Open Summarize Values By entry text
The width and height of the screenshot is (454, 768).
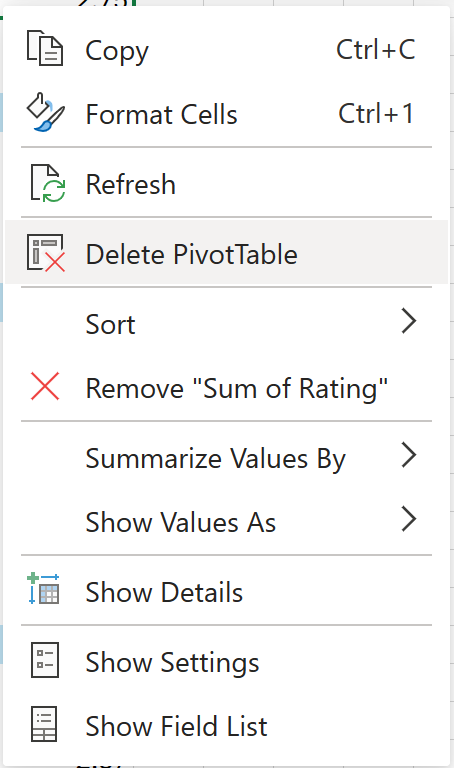tap(215, 459)
